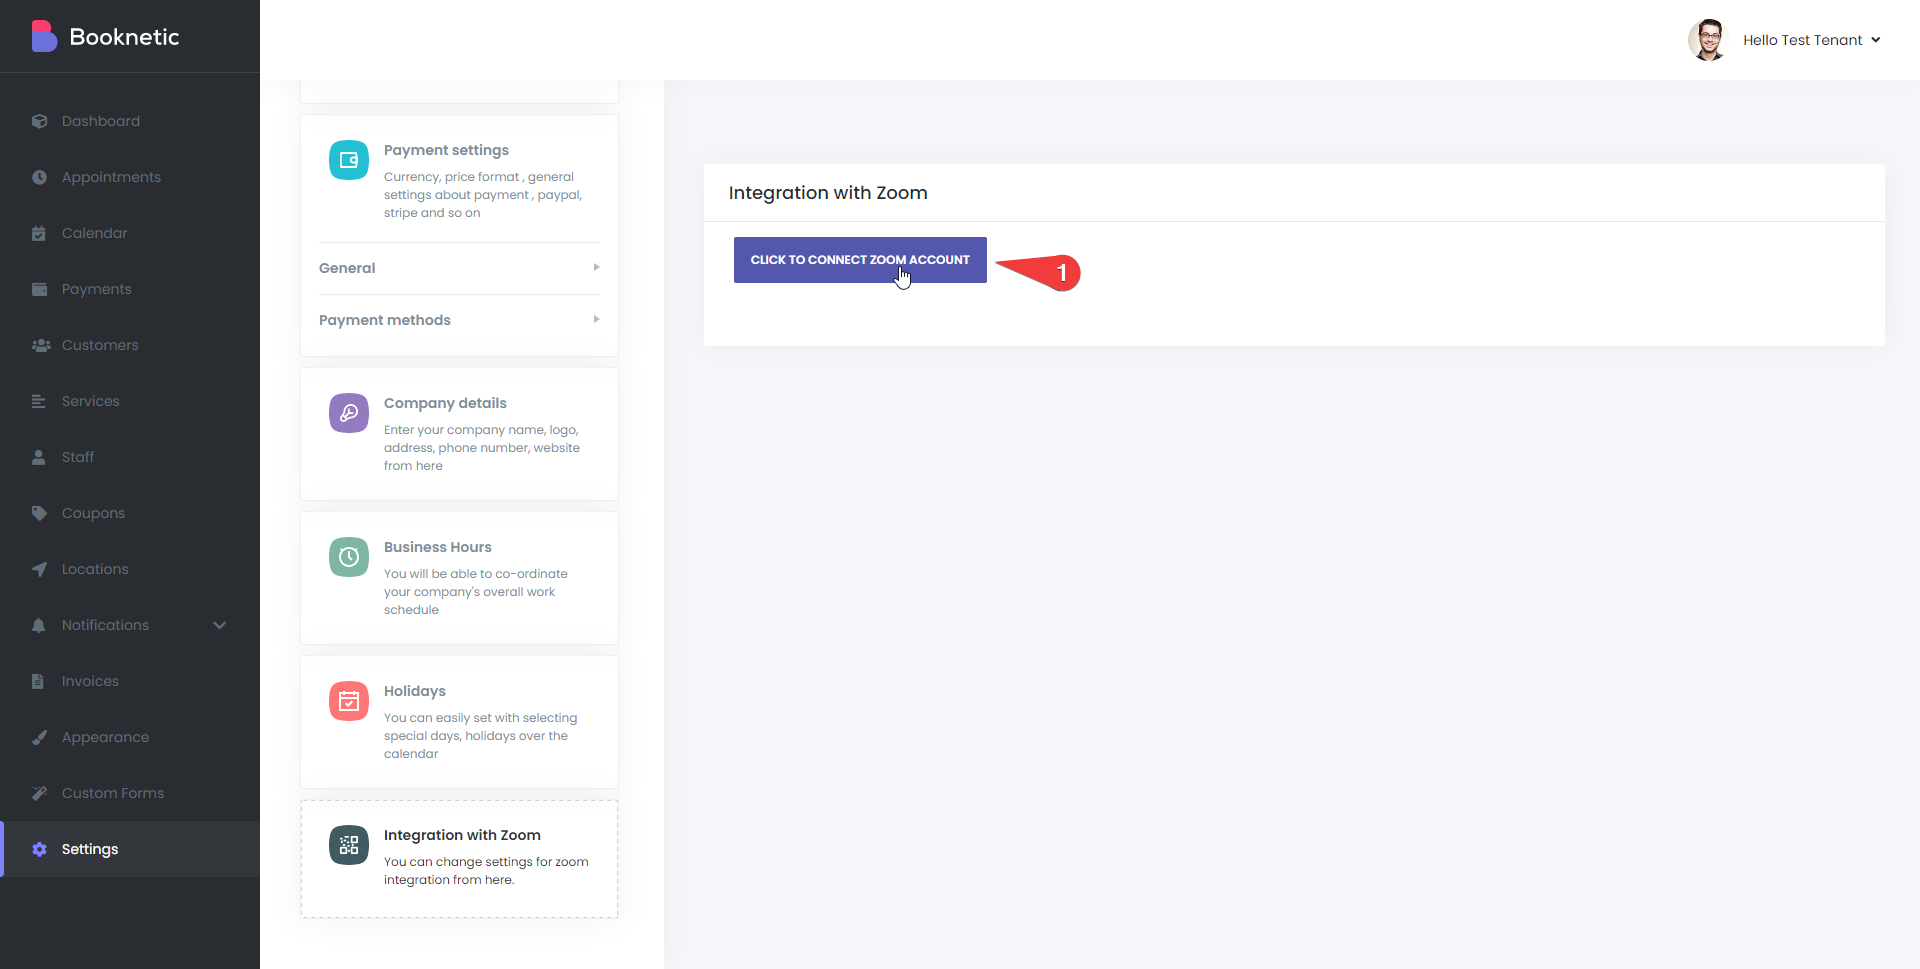Select the Settings menu item
1920x969 pixels.
130,849
